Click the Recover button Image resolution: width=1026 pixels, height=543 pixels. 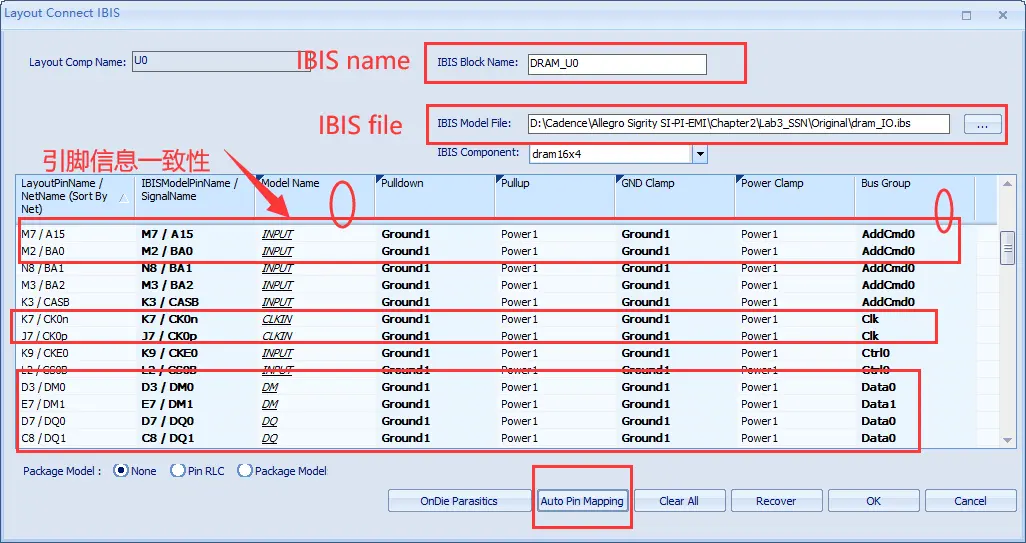point(775,501)
